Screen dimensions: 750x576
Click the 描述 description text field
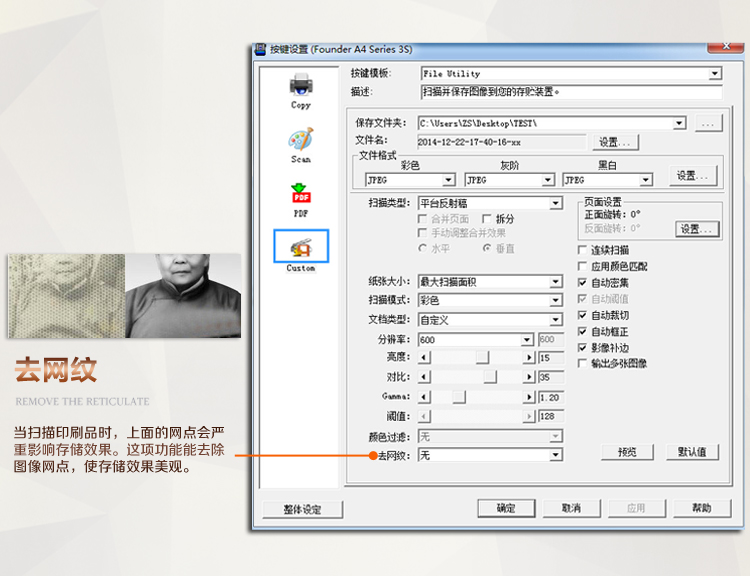pos(570,92)
